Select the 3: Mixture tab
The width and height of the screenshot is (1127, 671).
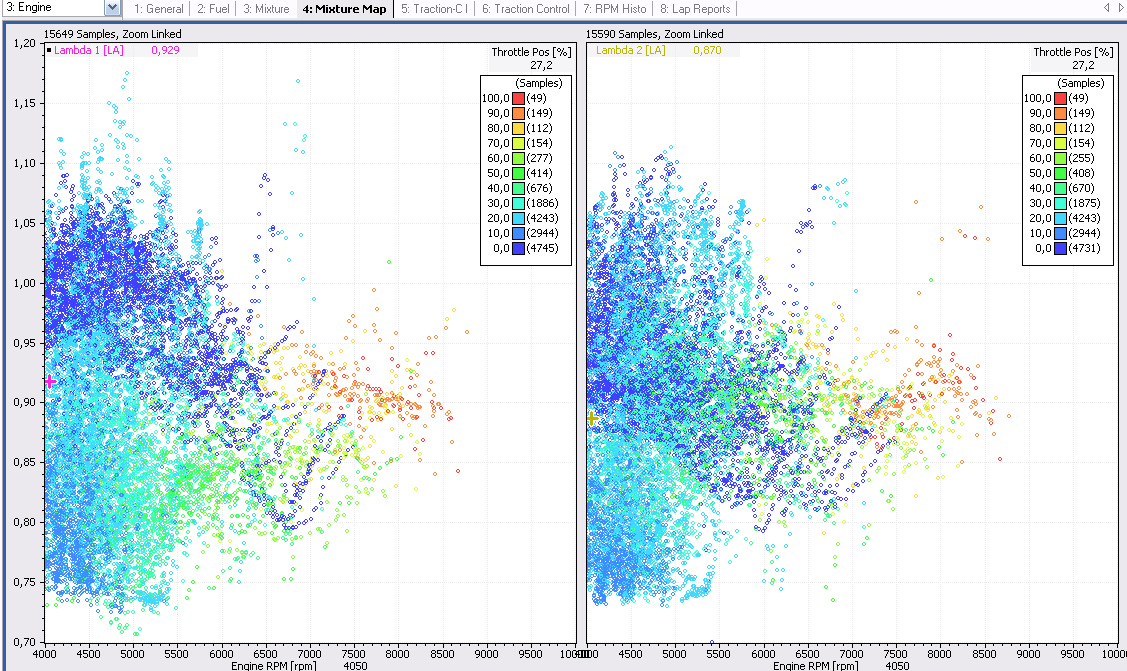266,9
